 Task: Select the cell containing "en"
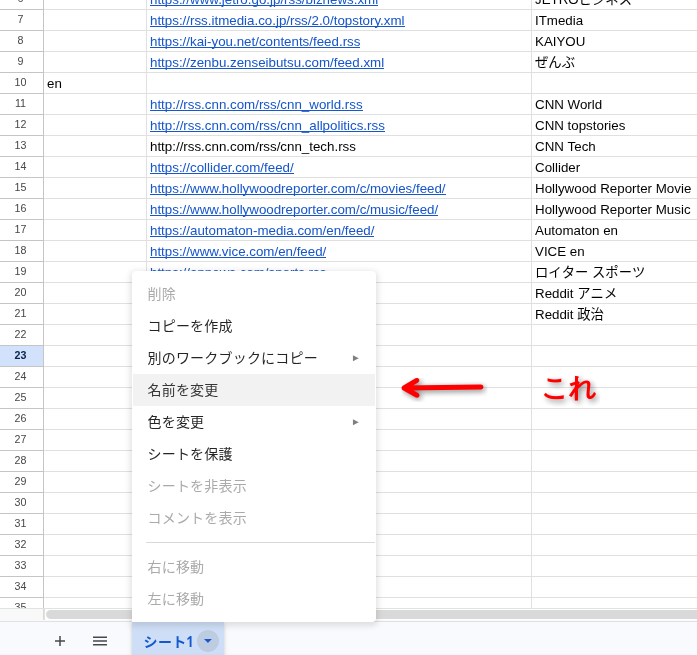pos(94,84)
